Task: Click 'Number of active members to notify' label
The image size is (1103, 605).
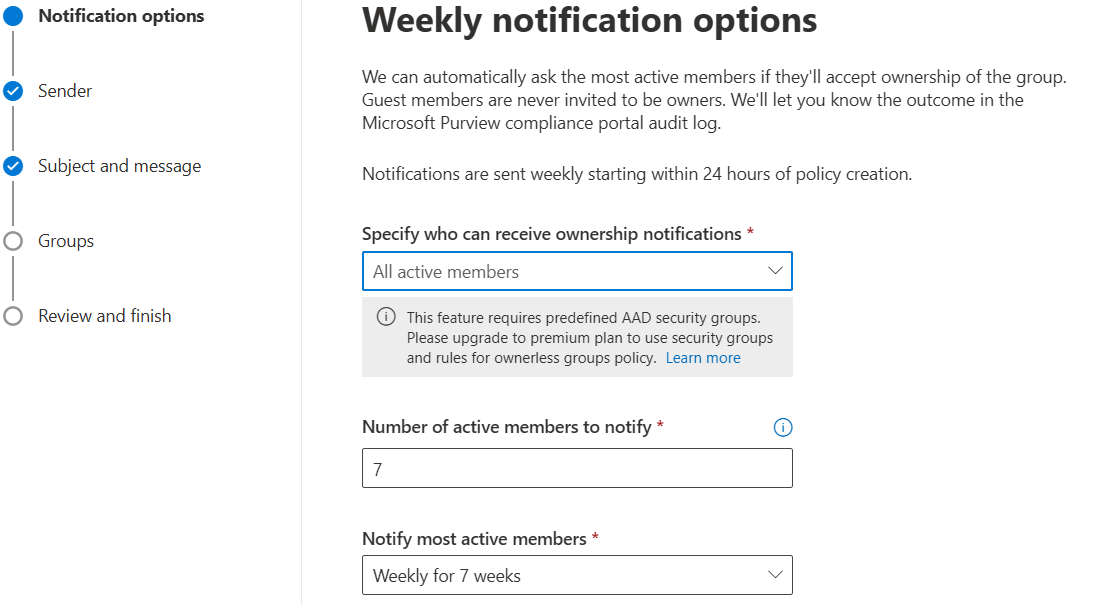Action: click(x=507, y=427)
